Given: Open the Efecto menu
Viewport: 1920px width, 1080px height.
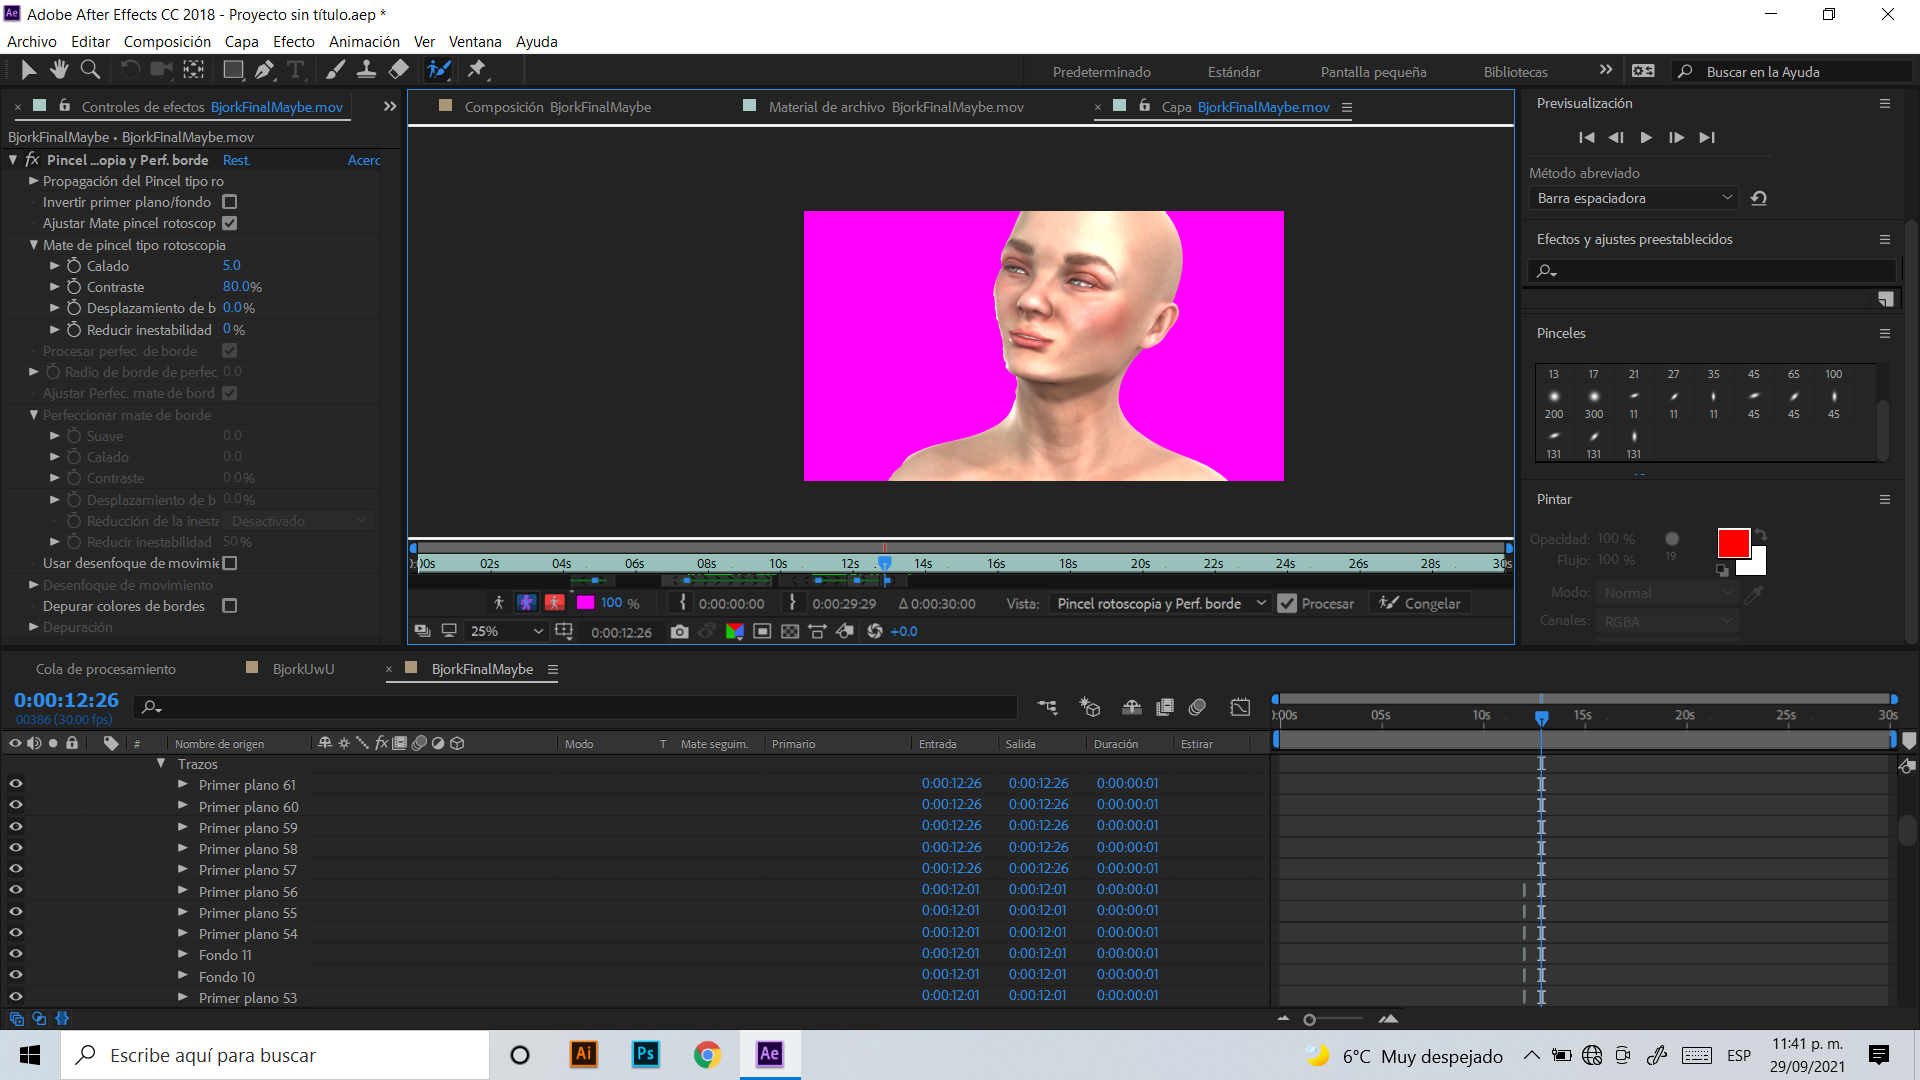Looking at the screenshot, I should pos(294,42).
